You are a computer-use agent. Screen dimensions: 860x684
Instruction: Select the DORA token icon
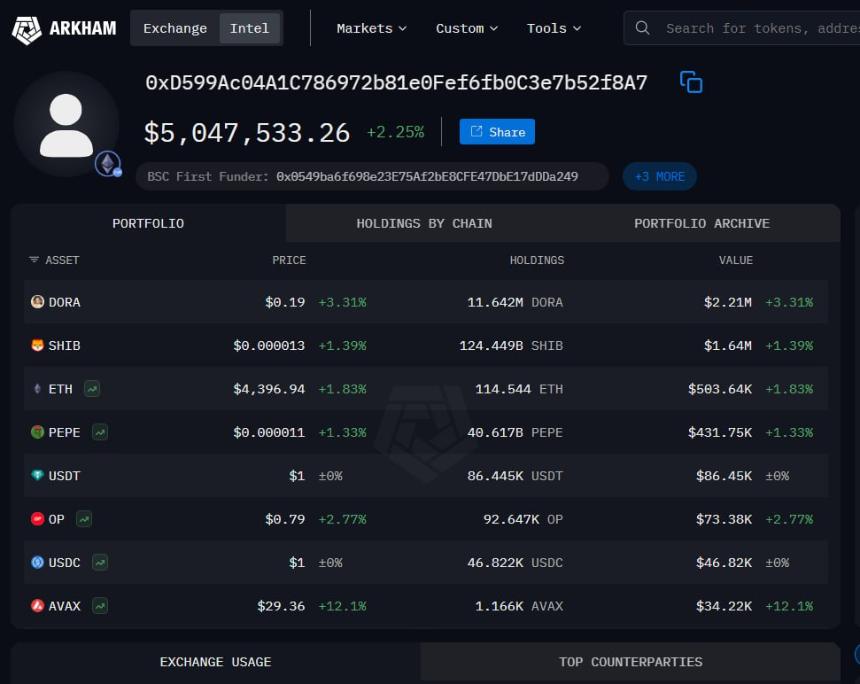coord(36,302)
